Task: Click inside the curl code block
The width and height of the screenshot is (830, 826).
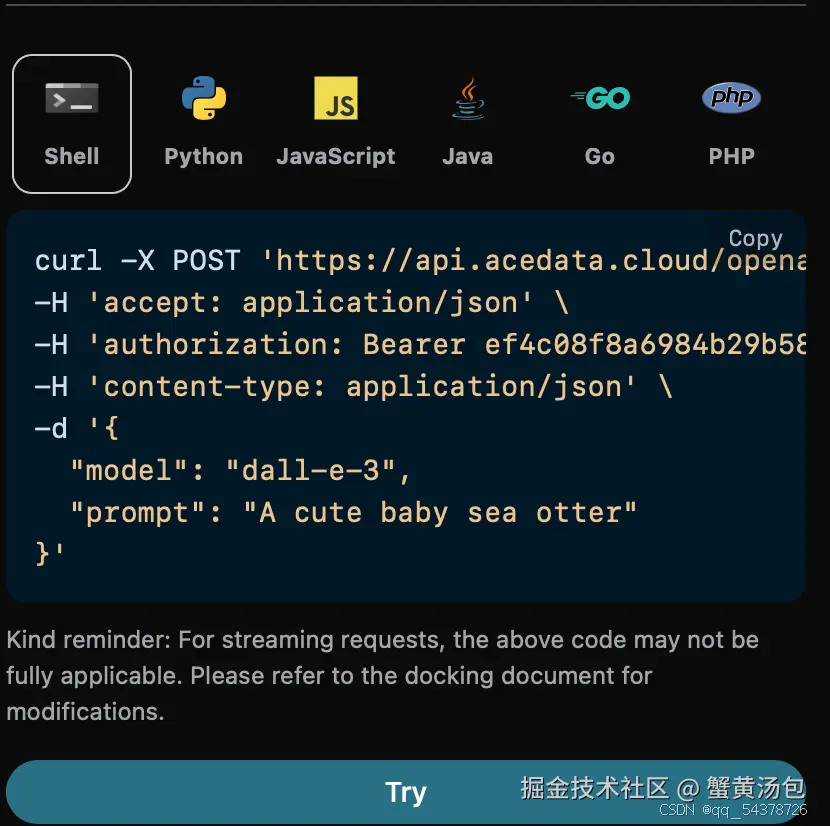Action: point(400,410)
